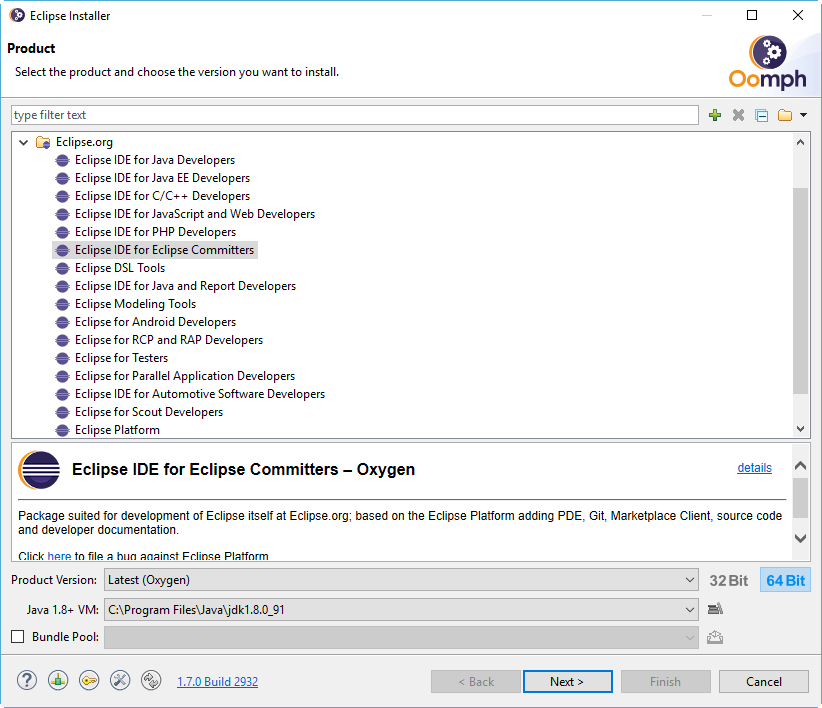Select the Eclipse.org catalog folder
This screenshot has width=822, height=708.
[74, 142]
